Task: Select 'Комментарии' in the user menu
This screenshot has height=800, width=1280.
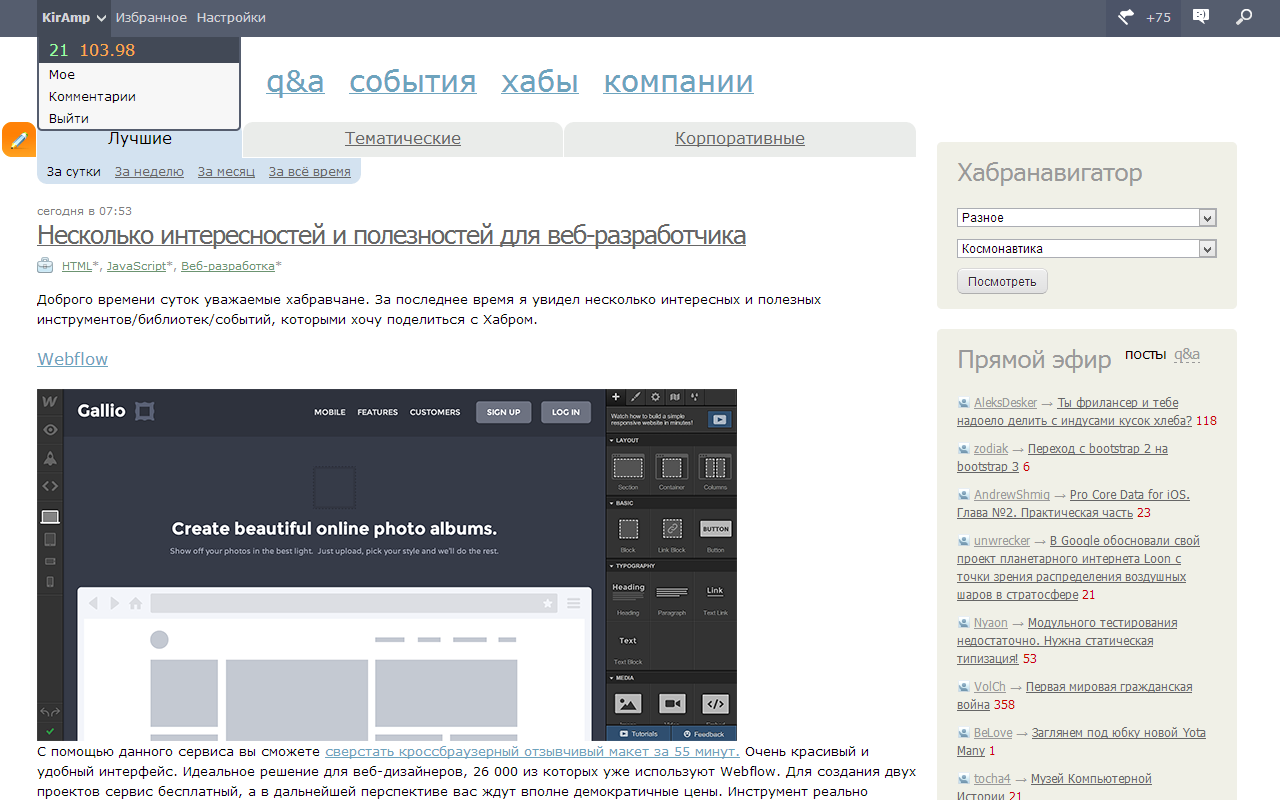Action: tap(92, 96)
